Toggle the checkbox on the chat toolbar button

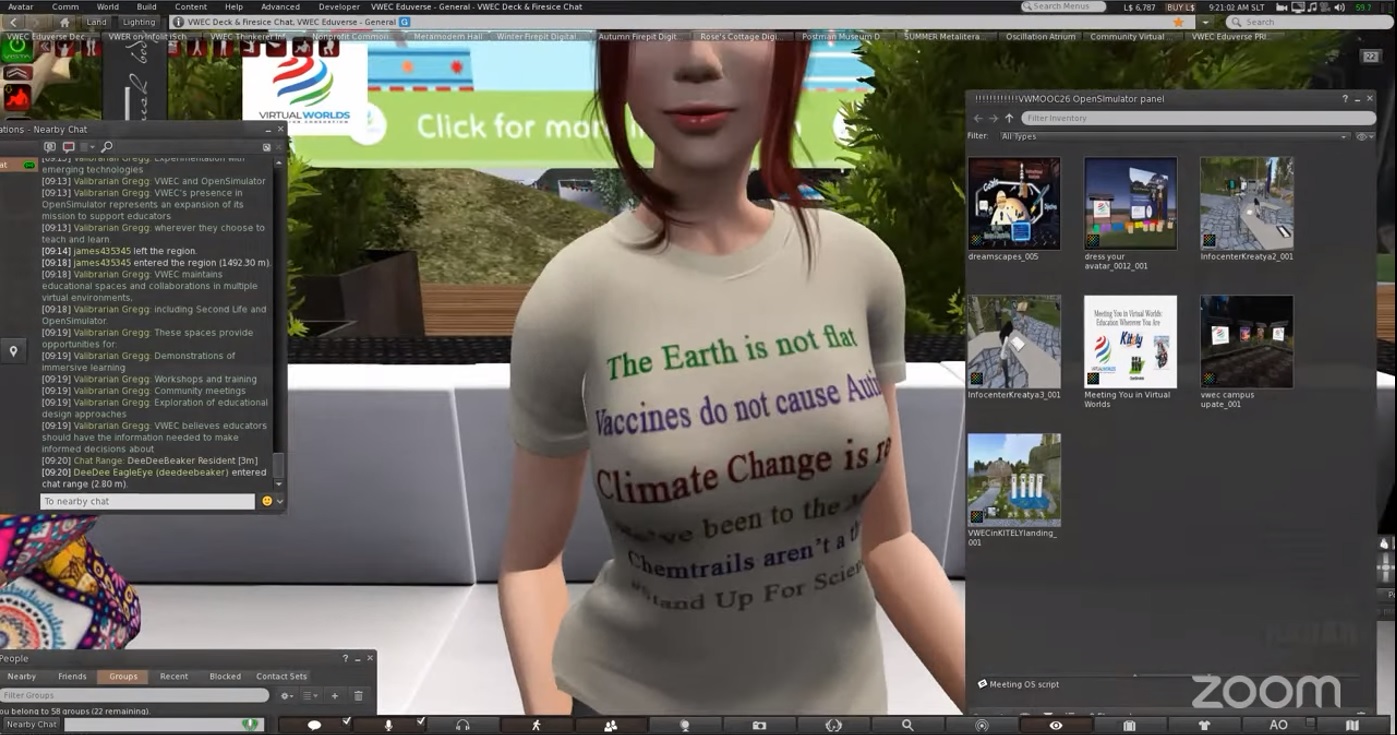(347, 721)
